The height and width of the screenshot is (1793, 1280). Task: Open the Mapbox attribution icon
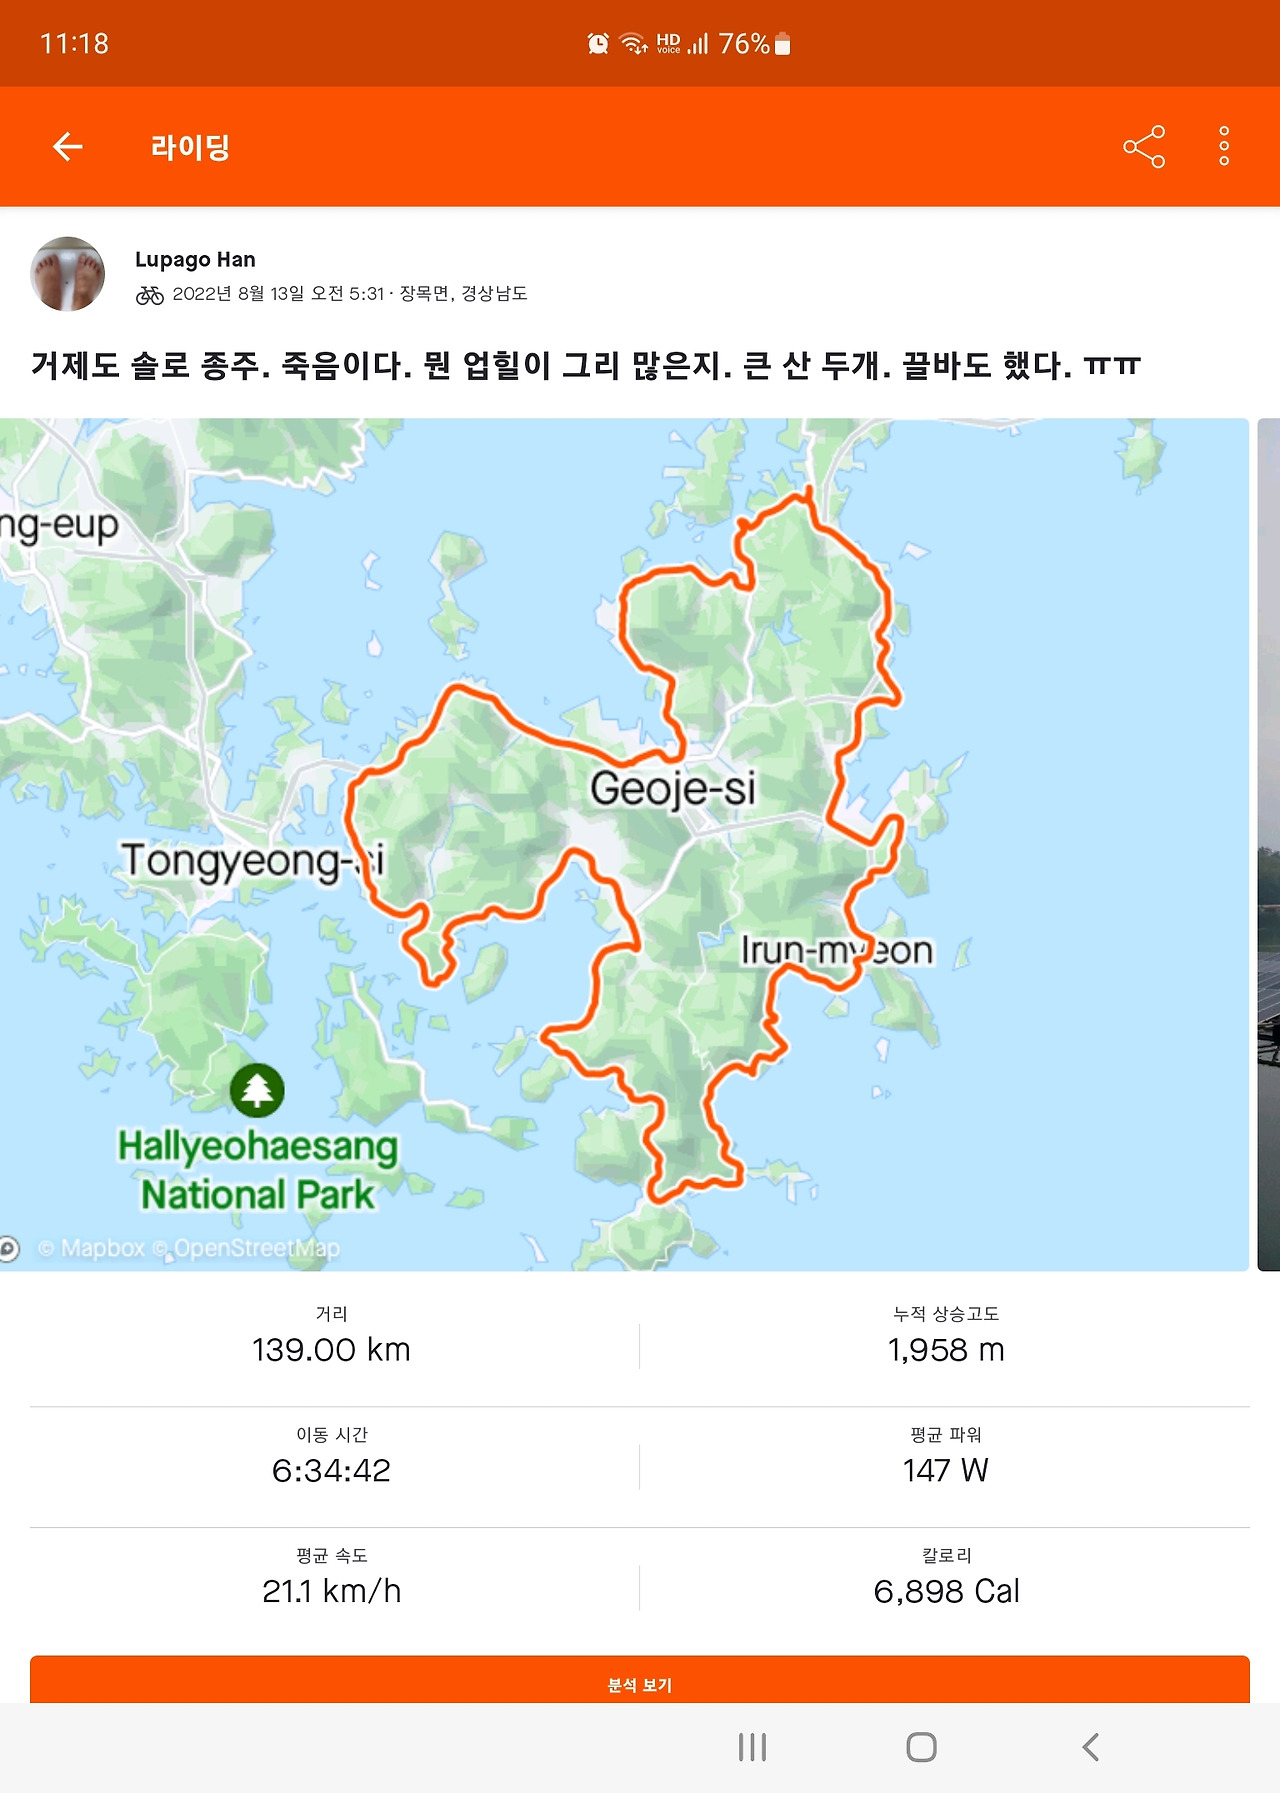(10, 1250)
